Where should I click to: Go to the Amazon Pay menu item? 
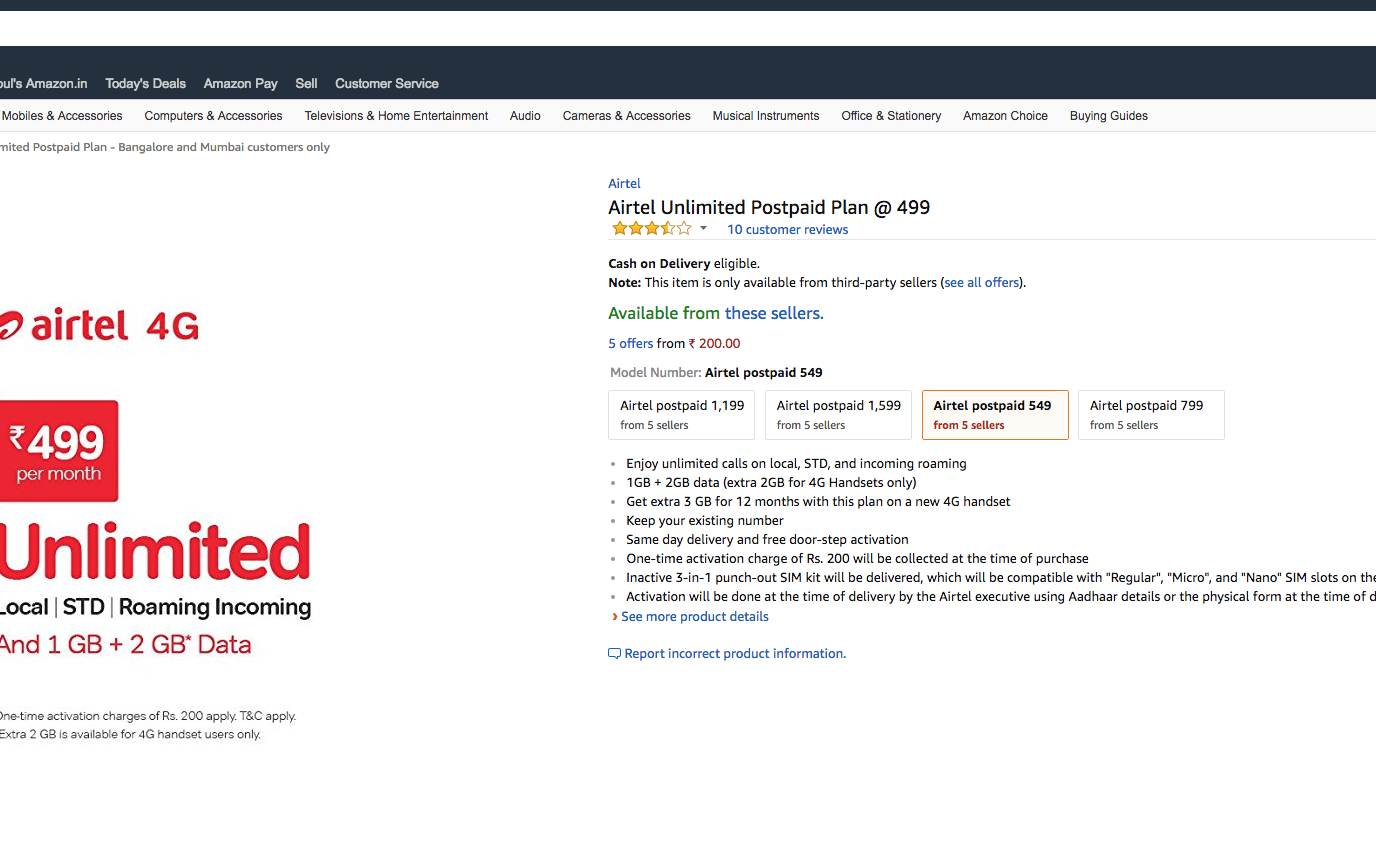click(240, 84)
